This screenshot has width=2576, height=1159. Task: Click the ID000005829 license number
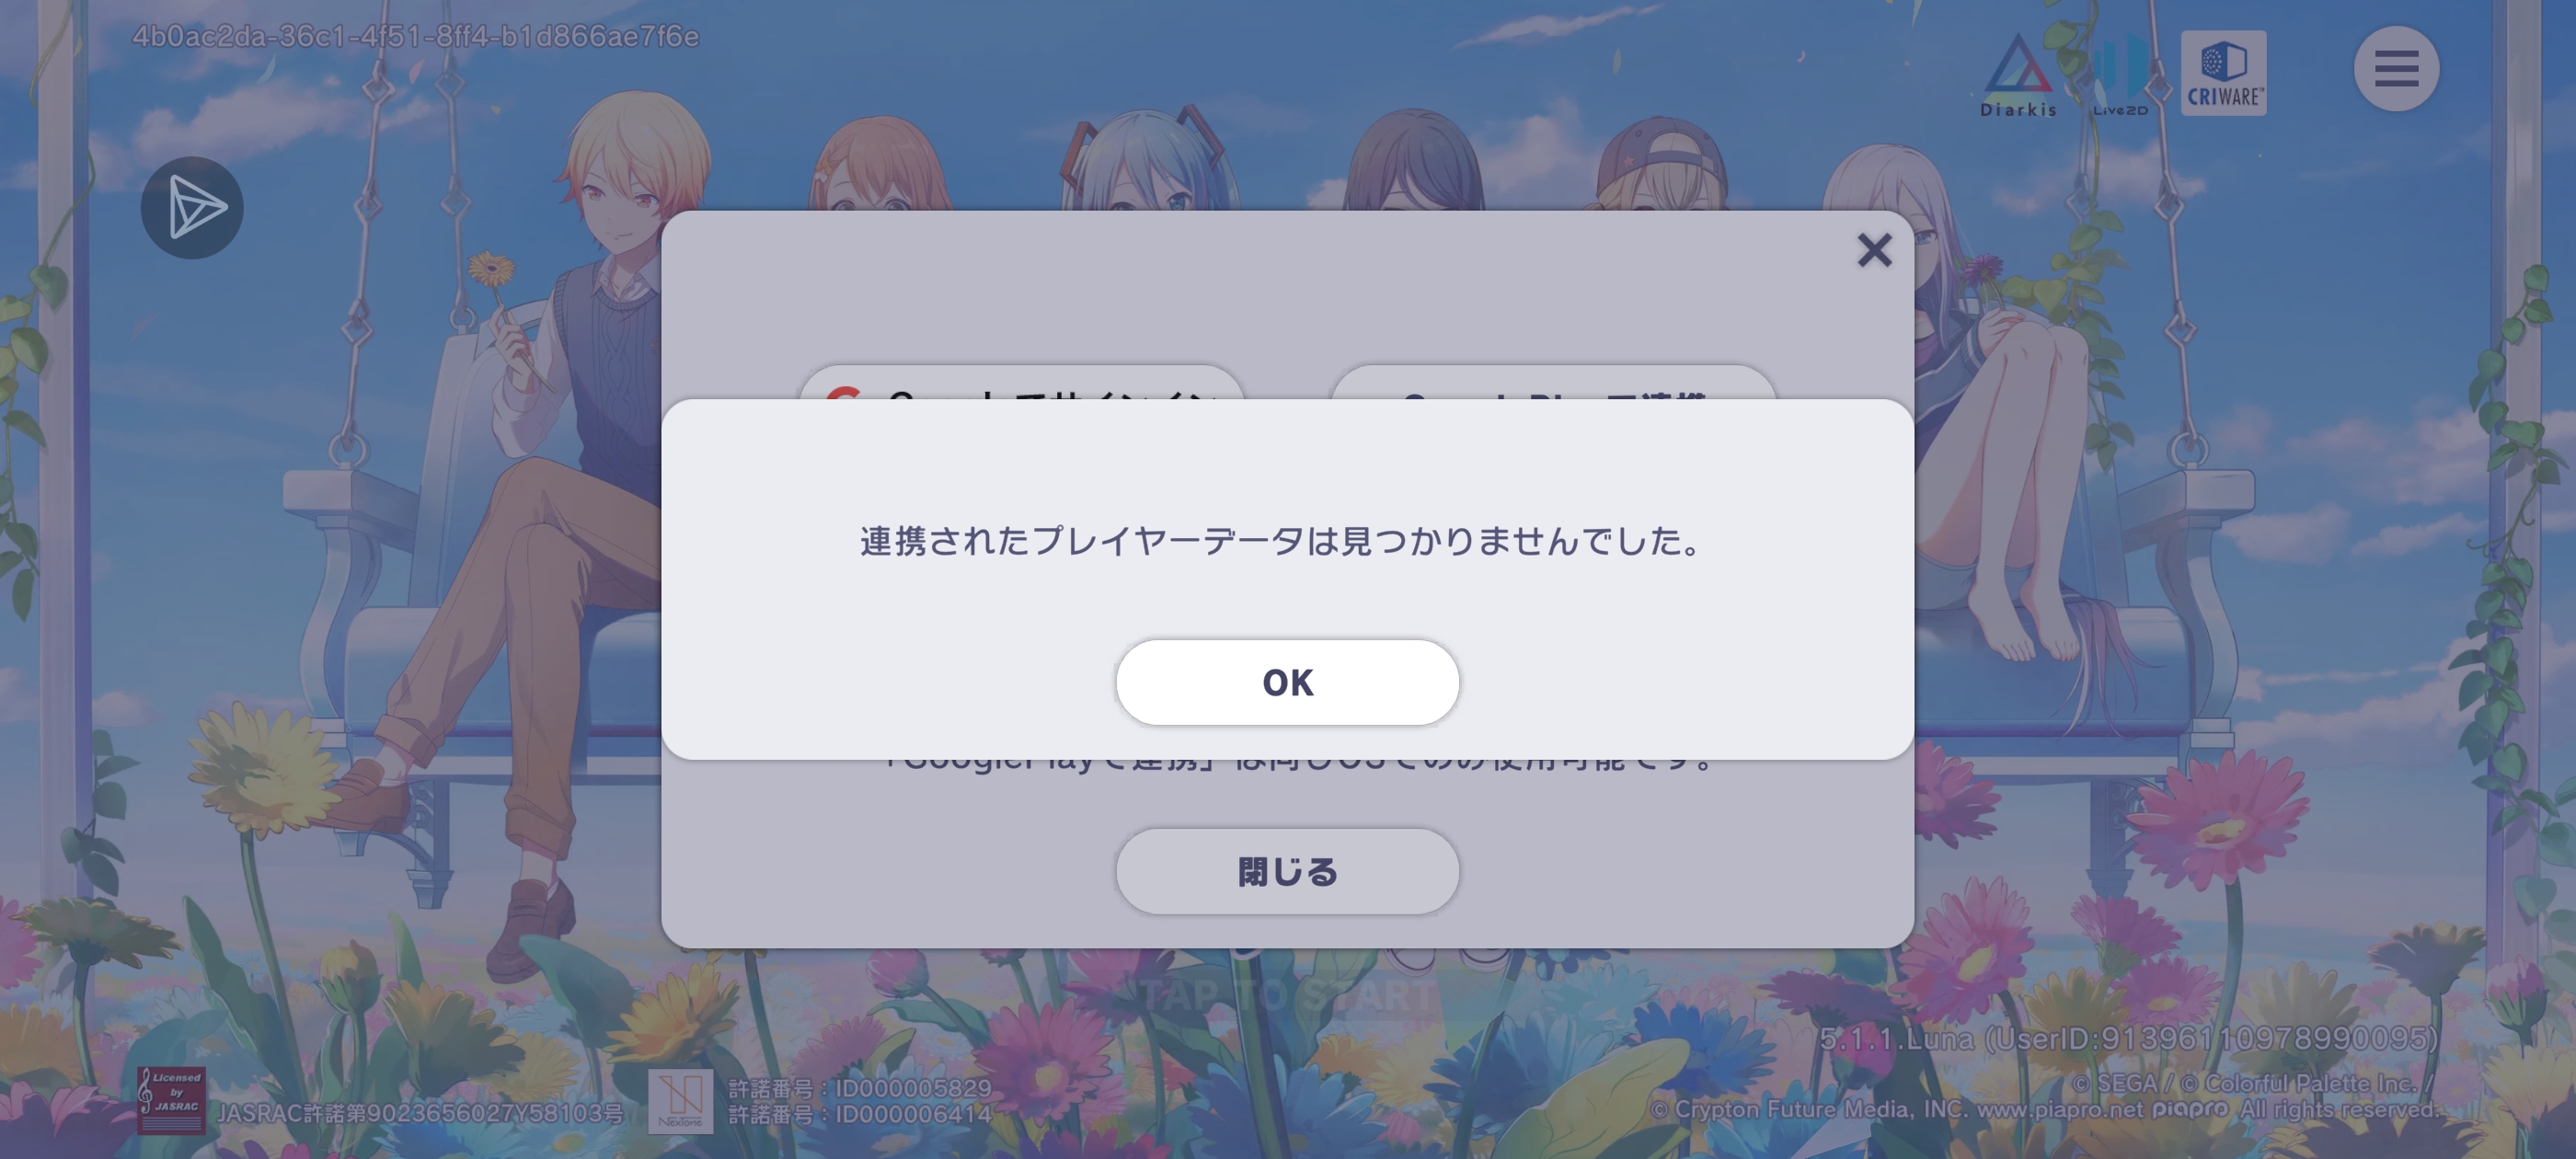[860, 1088]
